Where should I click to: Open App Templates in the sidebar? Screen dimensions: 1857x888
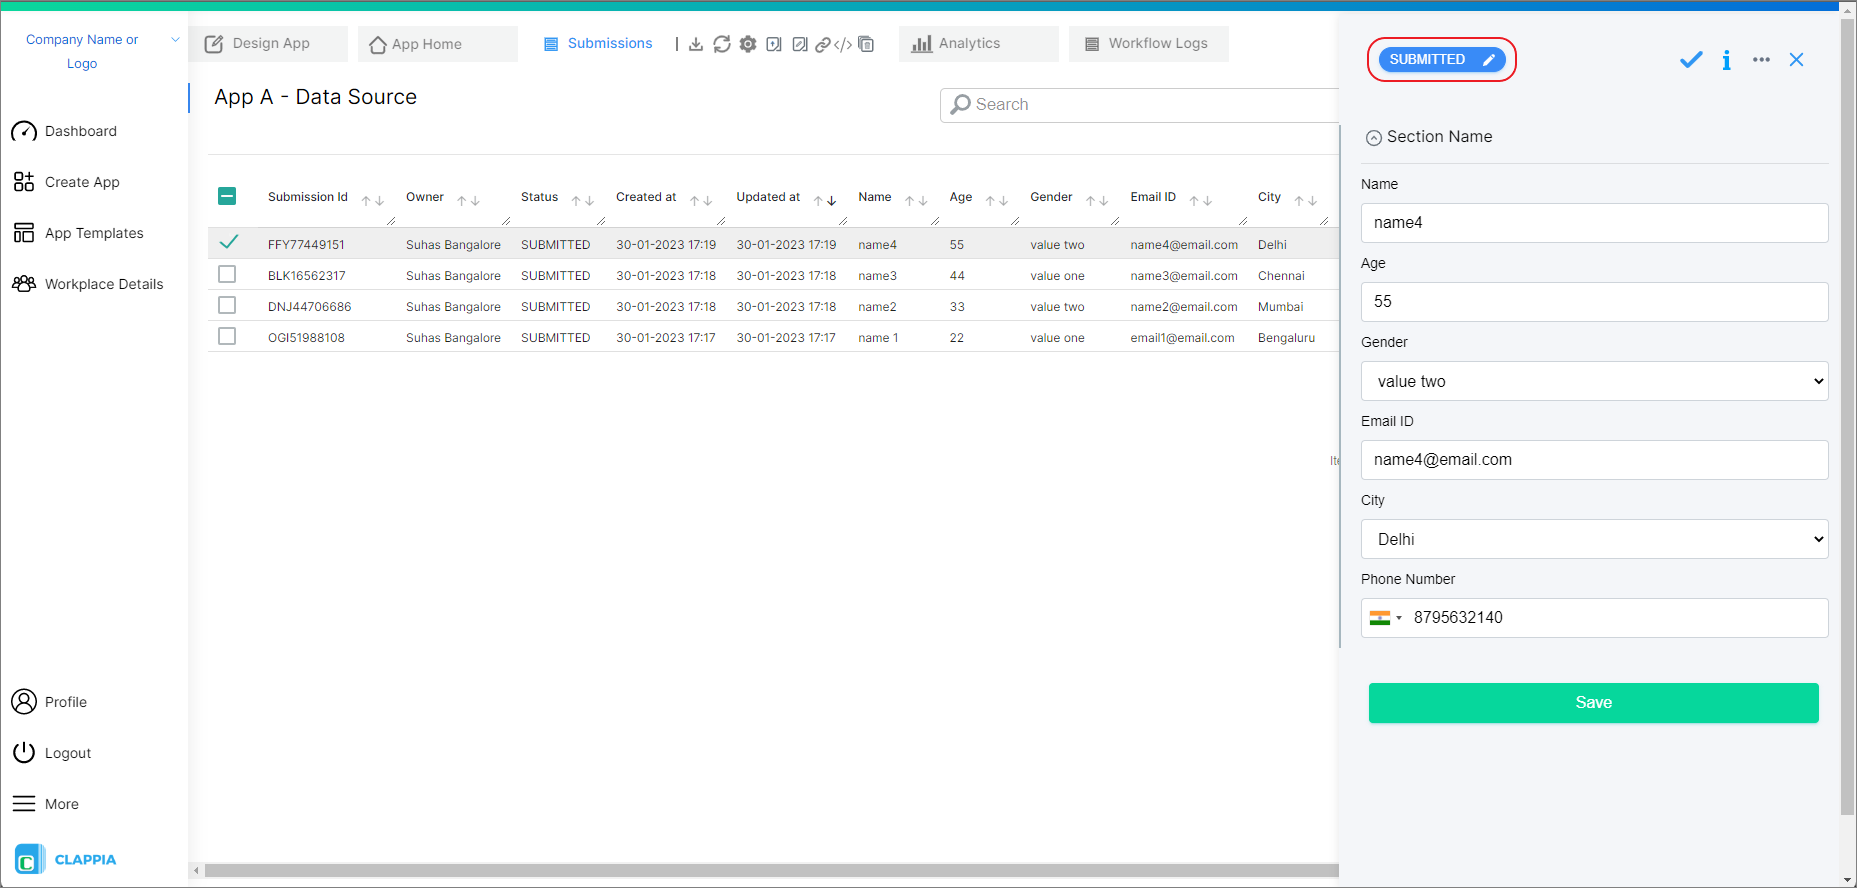[x=78, y=233]
